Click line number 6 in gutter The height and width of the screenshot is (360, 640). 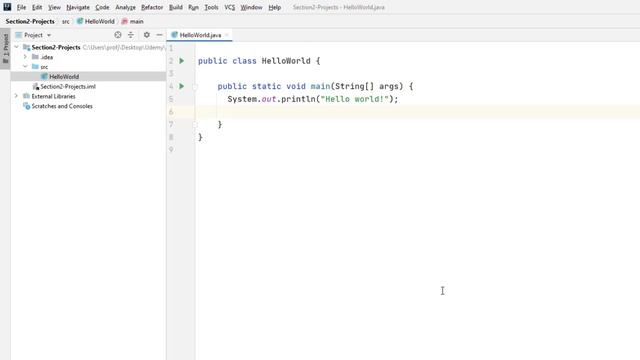(x=171, y=112)
